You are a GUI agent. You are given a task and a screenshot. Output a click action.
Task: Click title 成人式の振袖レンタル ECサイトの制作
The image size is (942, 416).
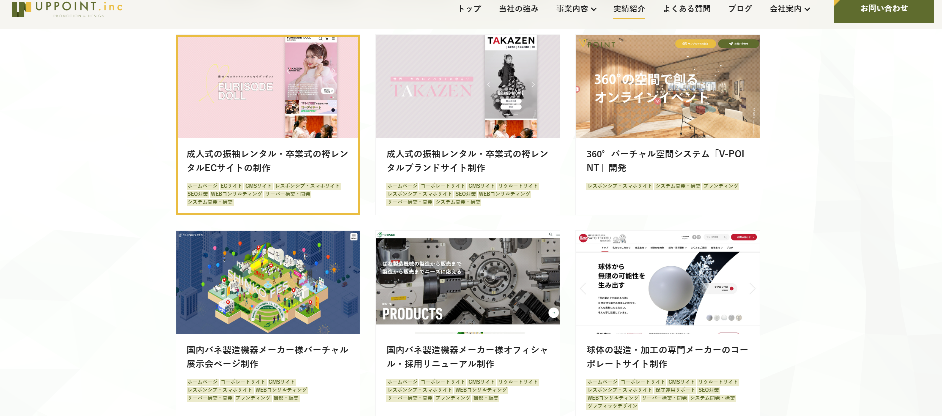[267, 161]
